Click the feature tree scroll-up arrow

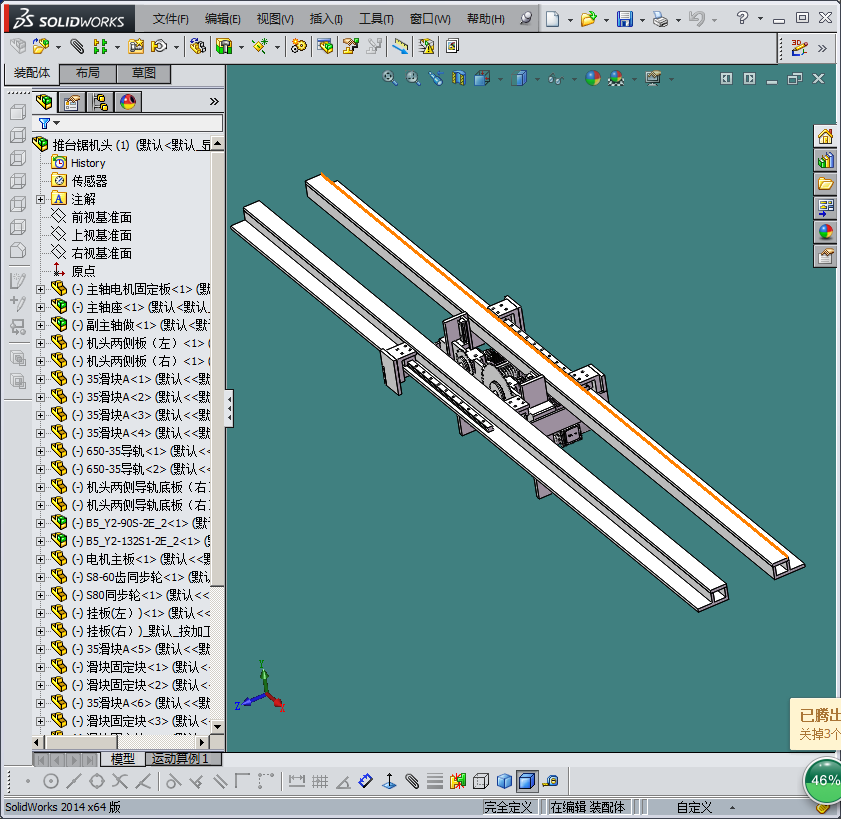point(218,145)
